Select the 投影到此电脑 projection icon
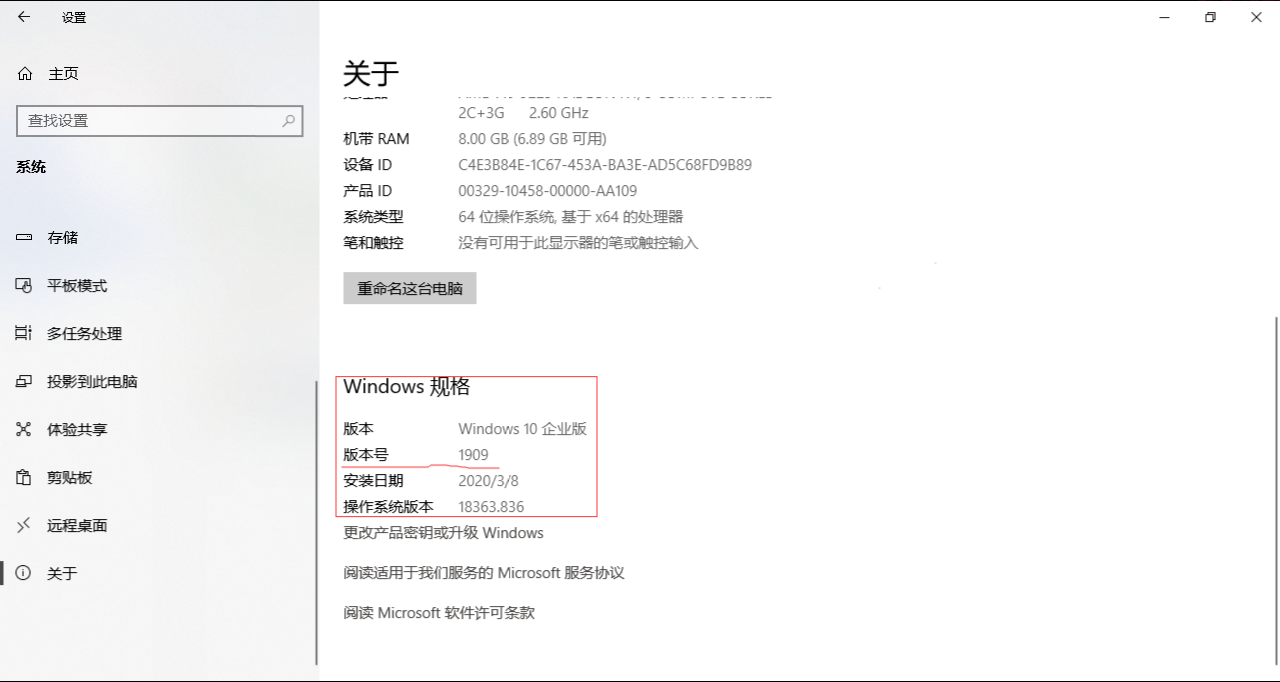 25,382
